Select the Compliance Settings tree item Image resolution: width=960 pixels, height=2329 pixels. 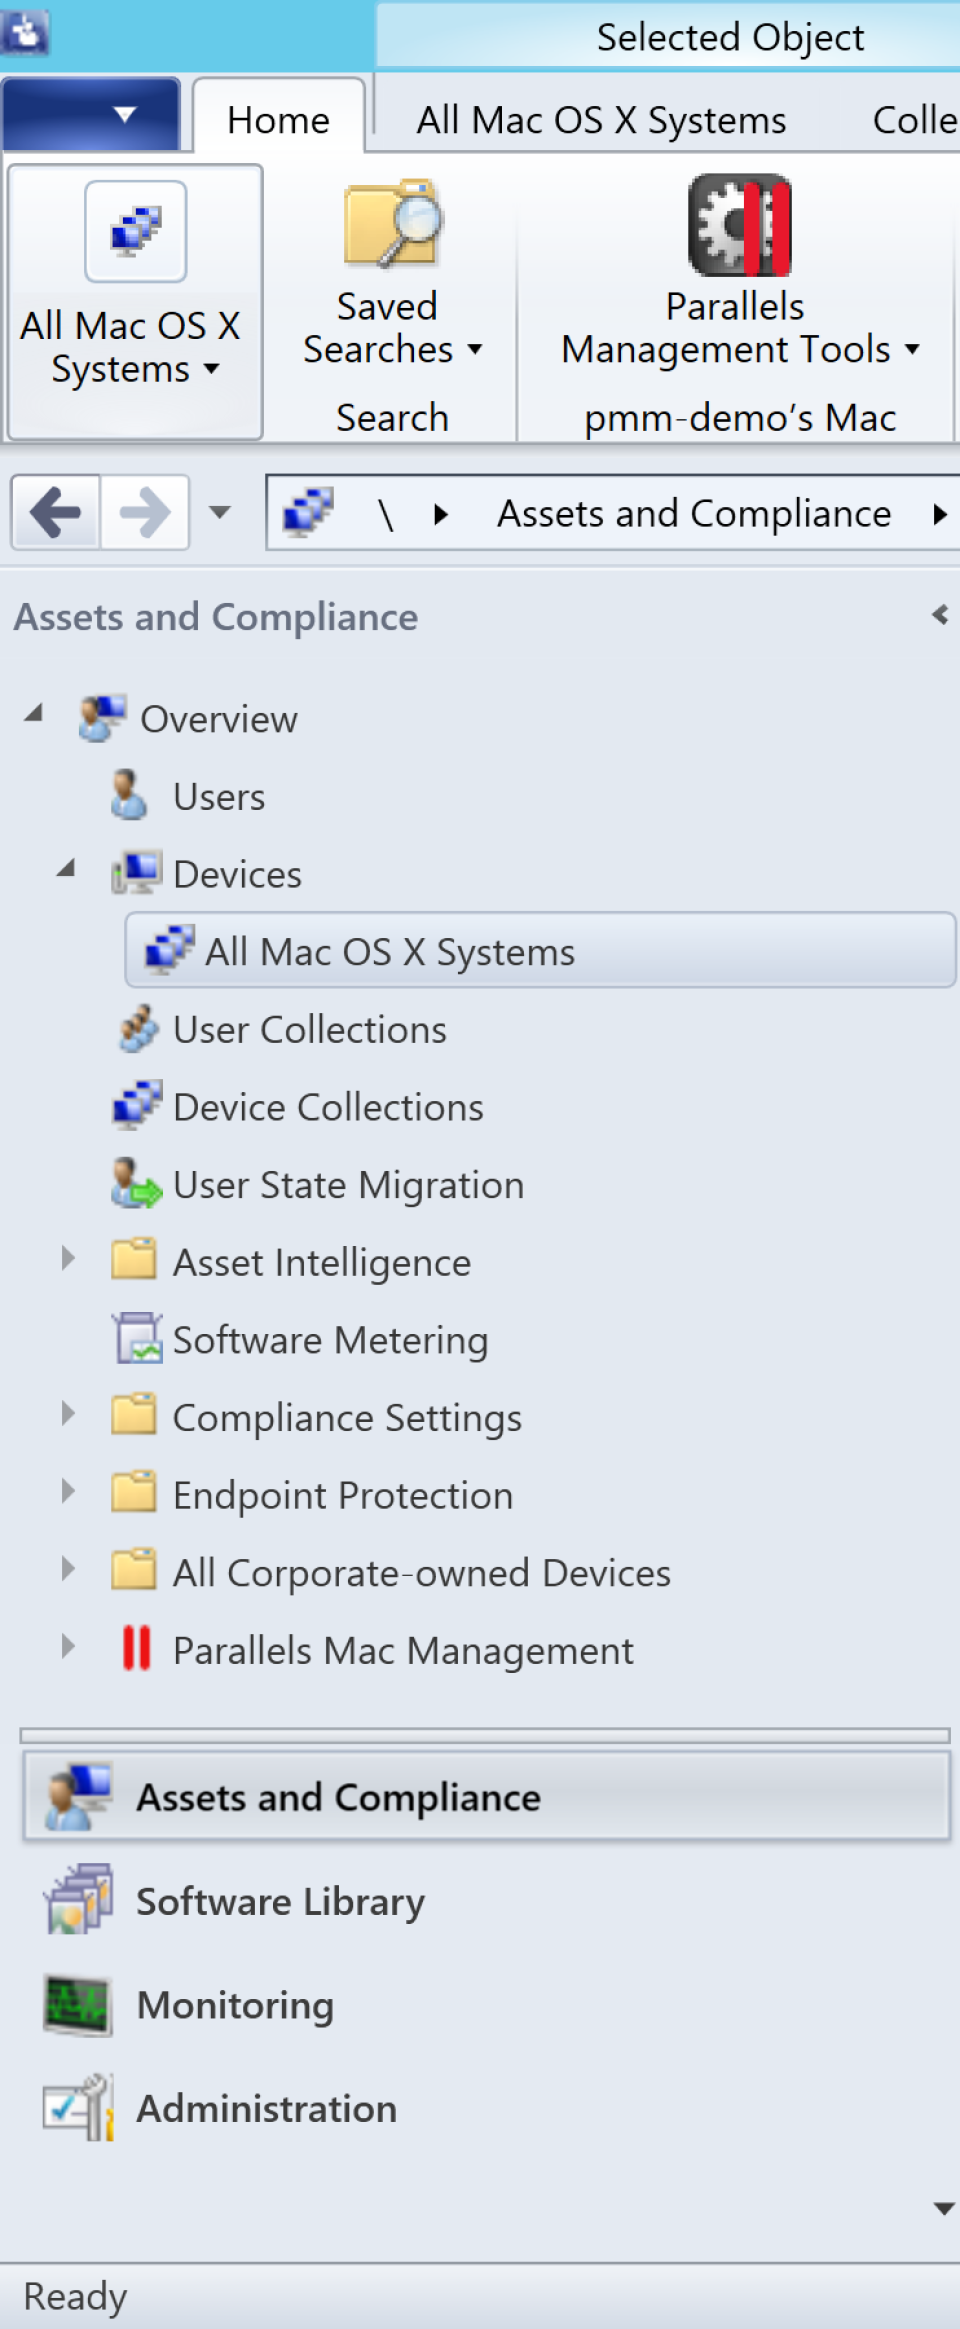tap(347, 1418)
